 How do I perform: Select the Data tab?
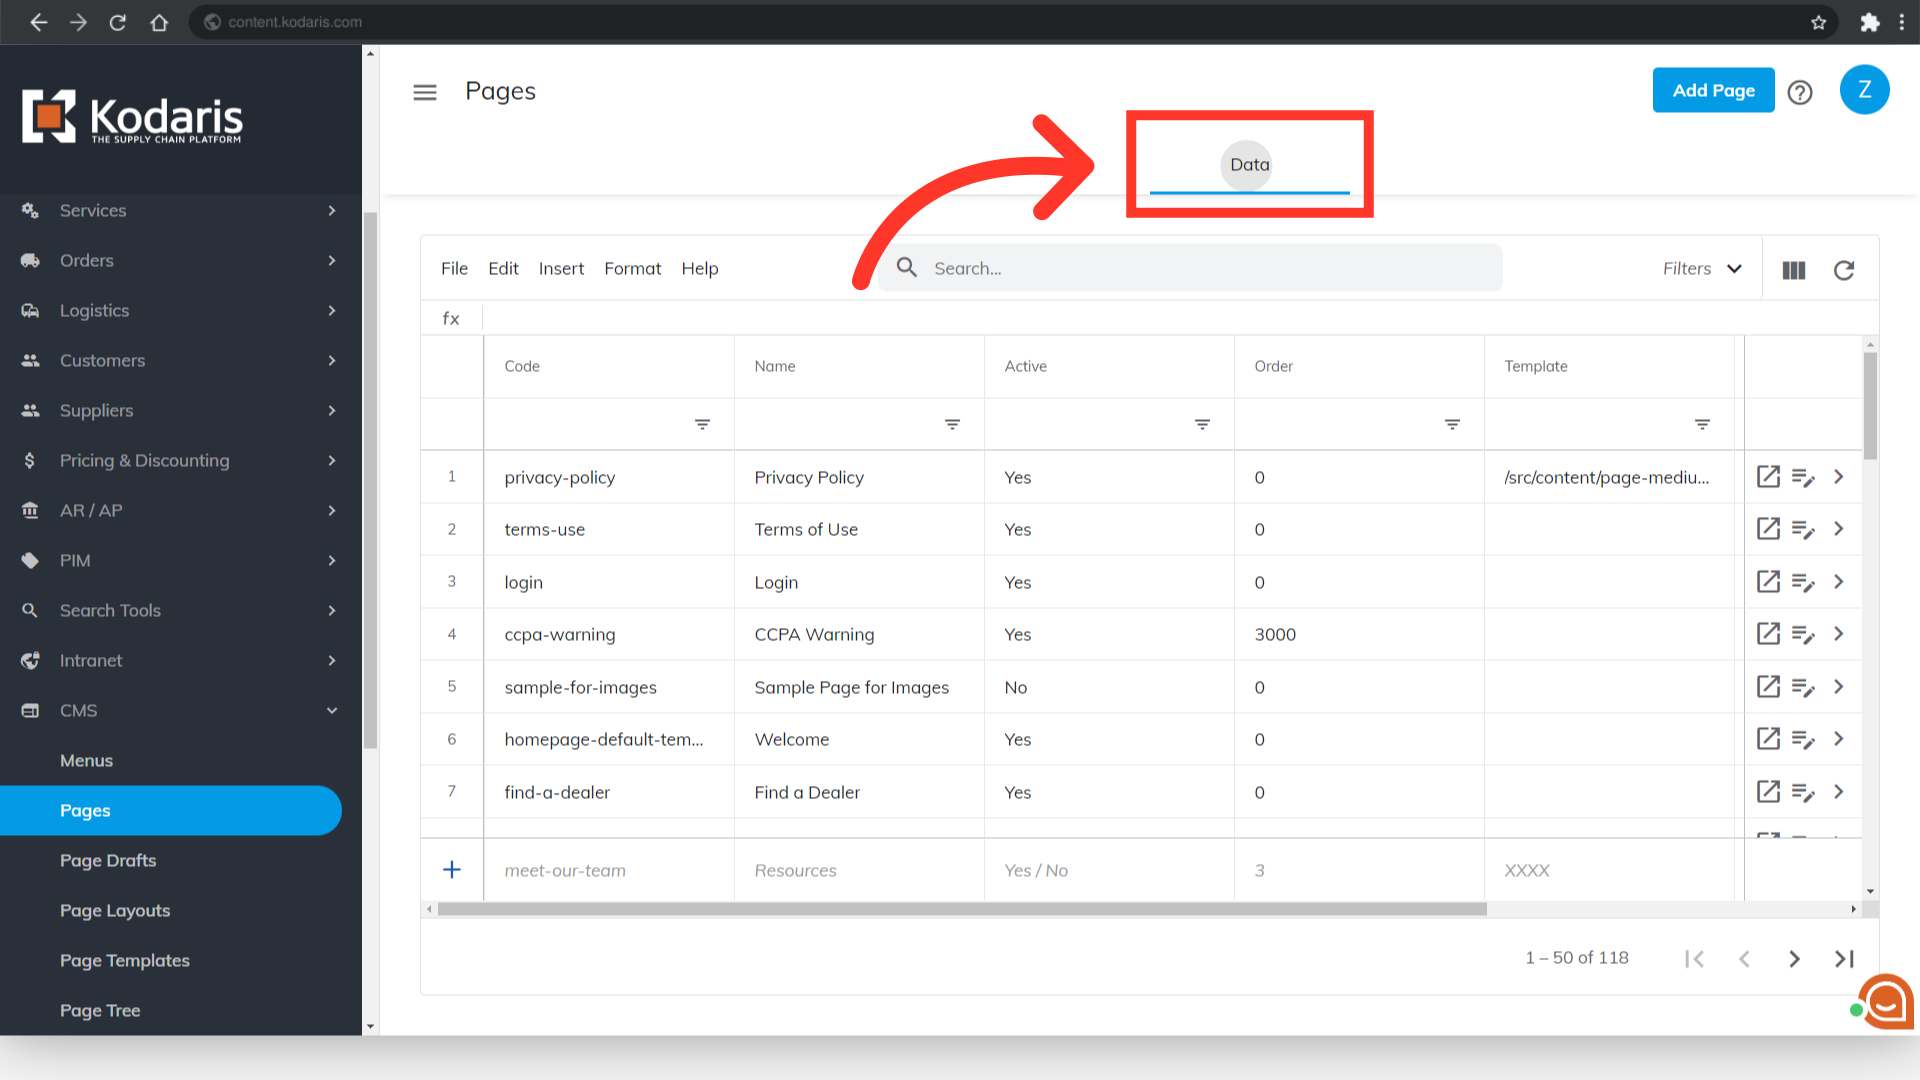1249,165
